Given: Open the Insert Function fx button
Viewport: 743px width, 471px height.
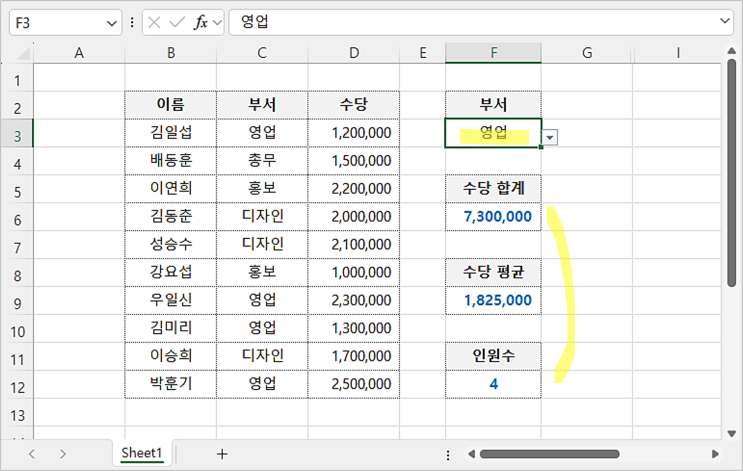Looking at the screenshot, I should (201, 22).
